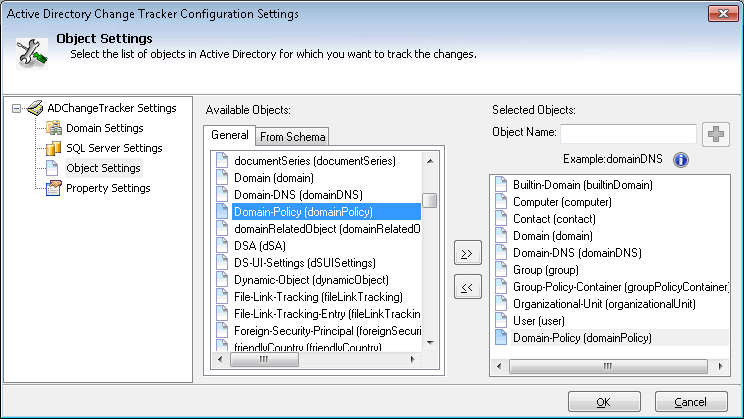Click Selected Objects horizontal scrollbar thumb

[608, 366]
